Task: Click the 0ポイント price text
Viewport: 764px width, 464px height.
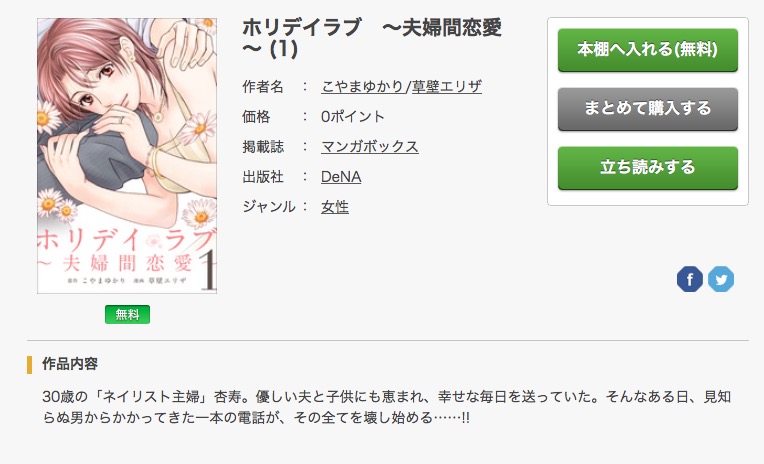Action: tap(352, 117)
